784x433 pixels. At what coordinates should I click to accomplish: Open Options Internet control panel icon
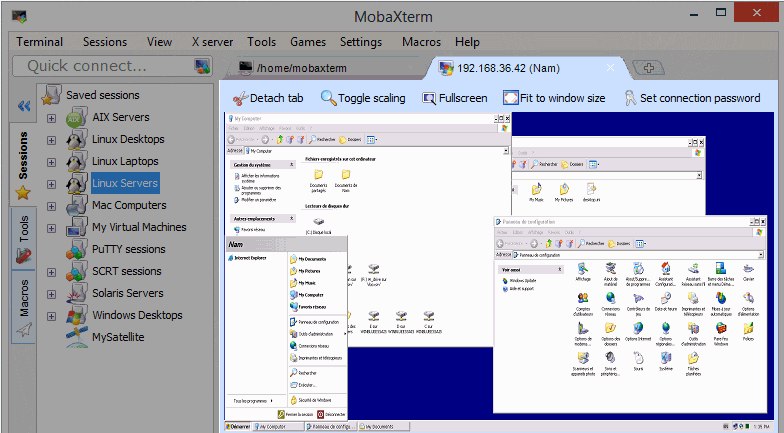[638, 332]
